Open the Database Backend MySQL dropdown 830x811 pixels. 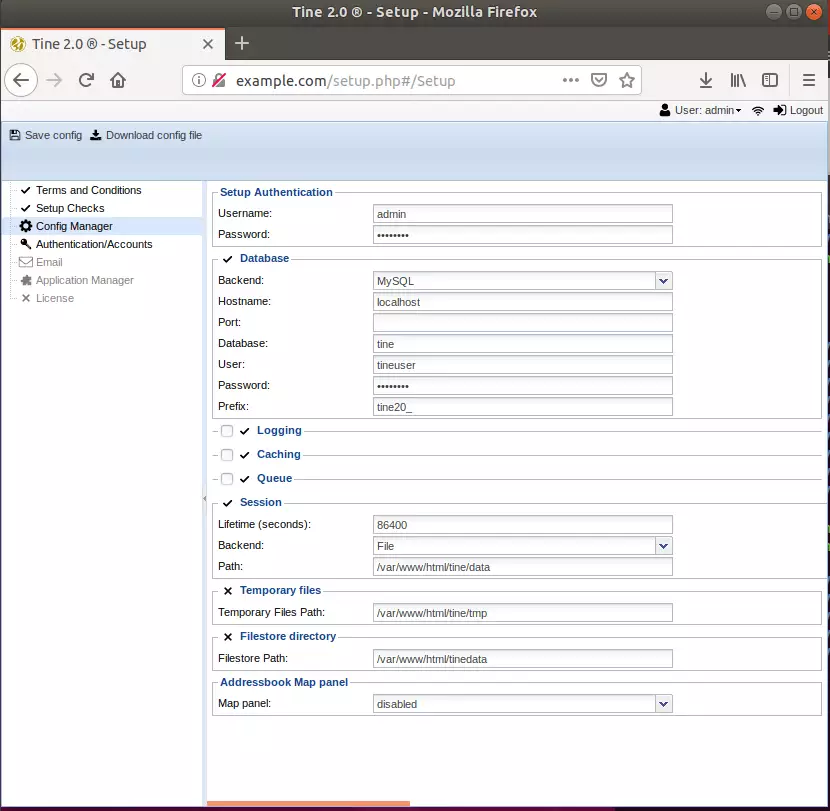coord(663,281)
